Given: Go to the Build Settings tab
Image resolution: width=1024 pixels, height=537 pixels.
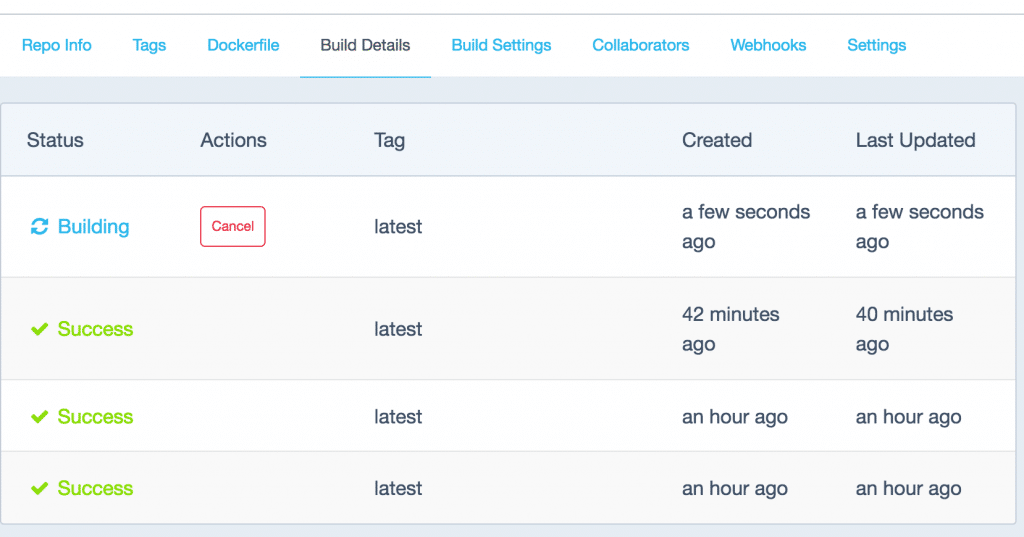Looking at the screenshot, I should [501, 45].
